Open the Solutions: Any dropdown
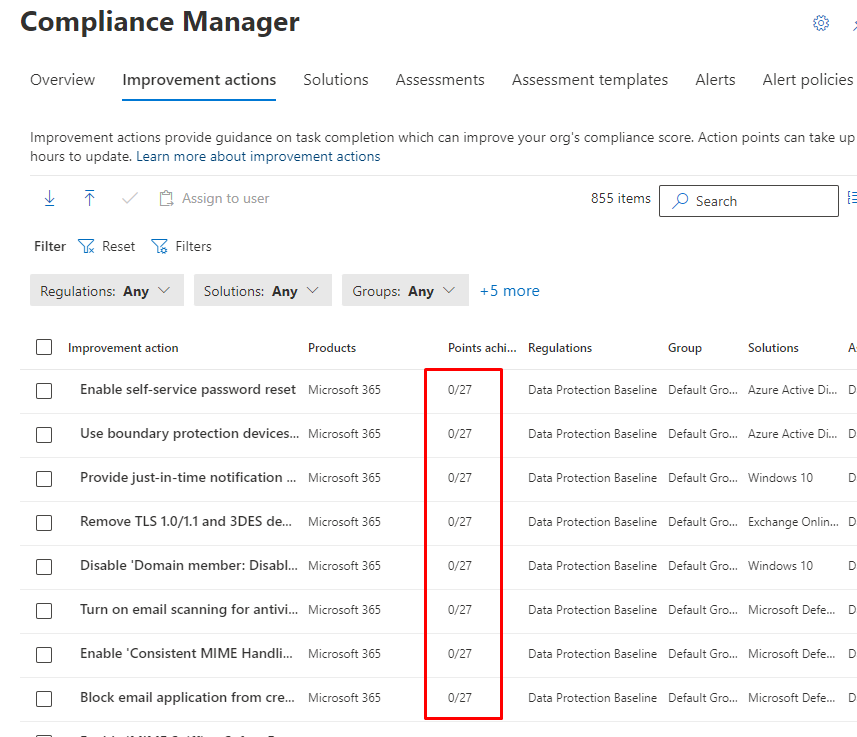Viewport: 857px width, 737px height. 261,291
